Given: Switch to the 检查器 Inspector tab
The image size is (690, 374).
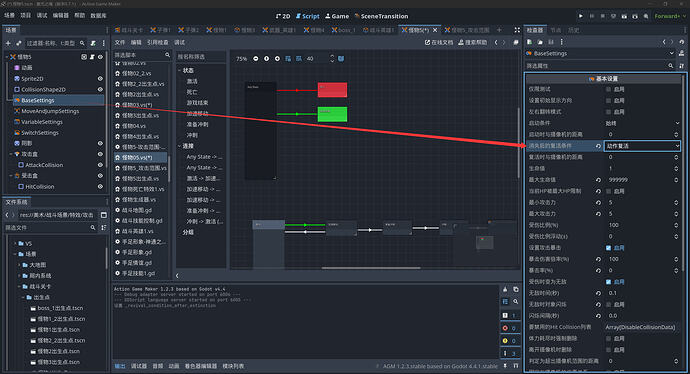Looking at the screenshot, I should [535, 30].
